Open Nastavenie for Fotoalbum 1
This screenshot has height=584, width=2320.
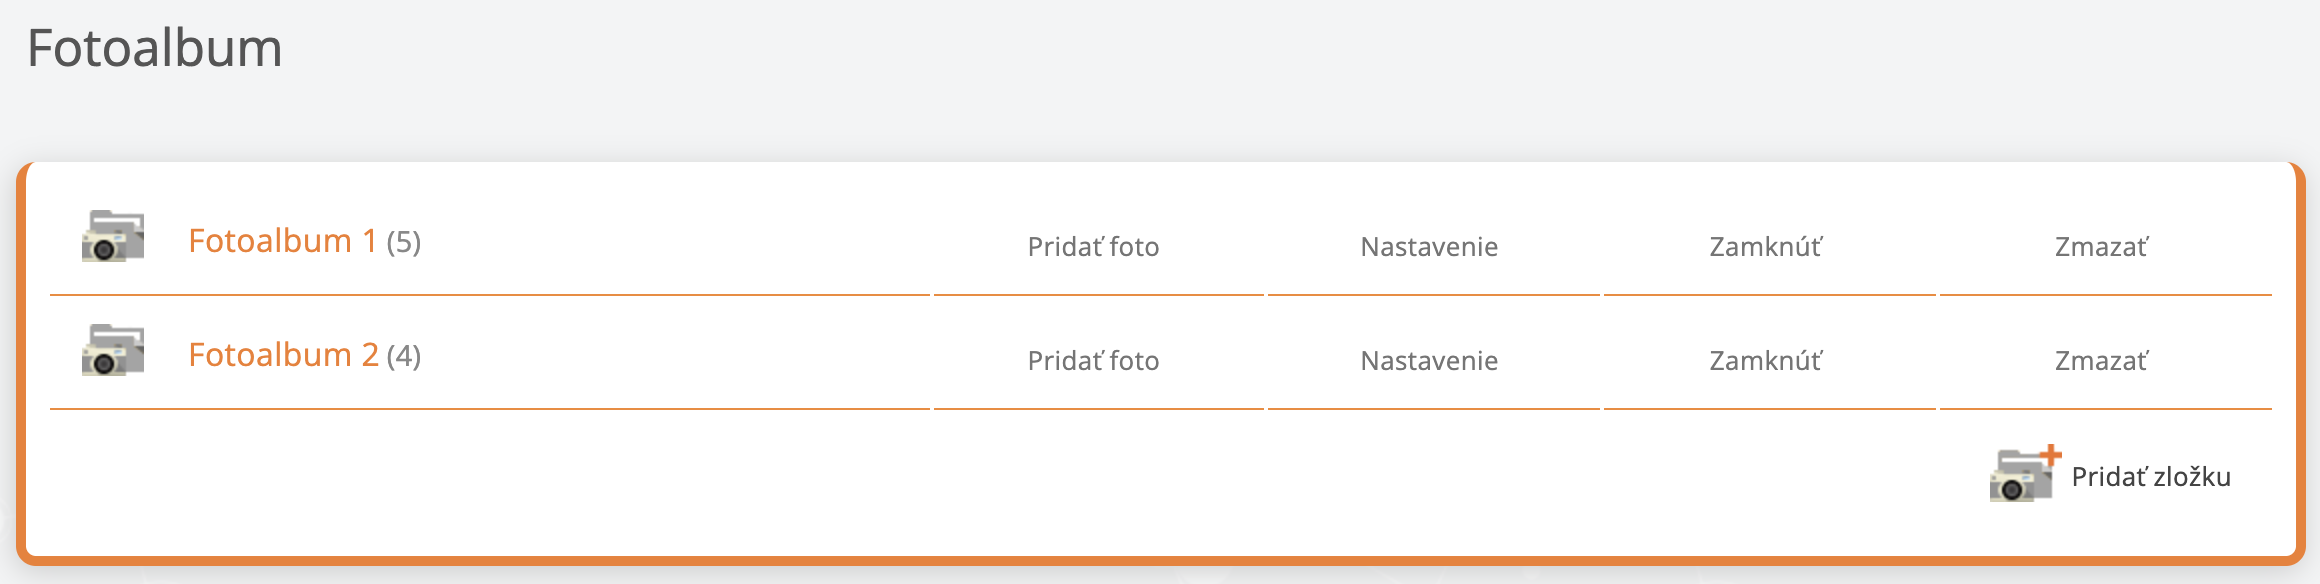pyautogui.click(x=1429, y=247)
